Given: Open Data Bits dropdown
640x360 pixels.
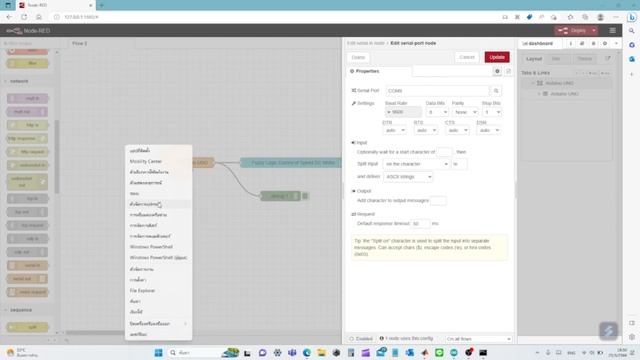Looking at the screenshot, I should point(437,112).
